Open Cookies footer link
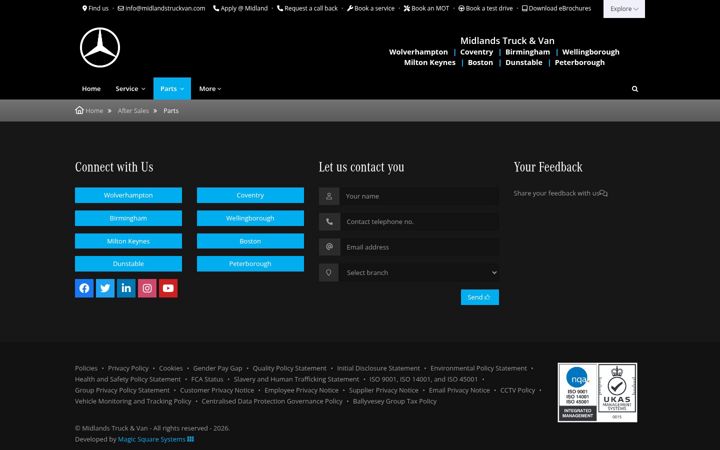Screen dimensions: 720x450 point(171,368)
